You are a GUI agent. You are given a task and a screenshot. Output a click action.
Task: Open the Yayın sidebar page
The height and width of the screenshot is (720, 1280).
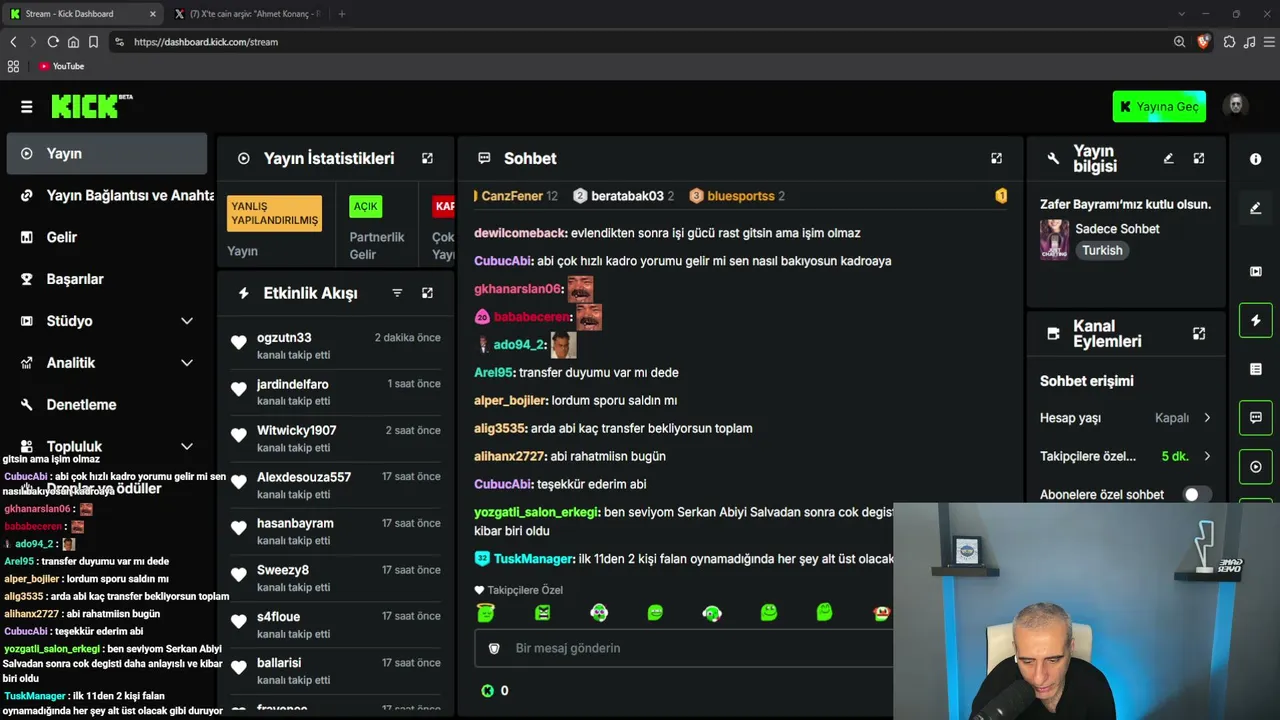point(107,154)
